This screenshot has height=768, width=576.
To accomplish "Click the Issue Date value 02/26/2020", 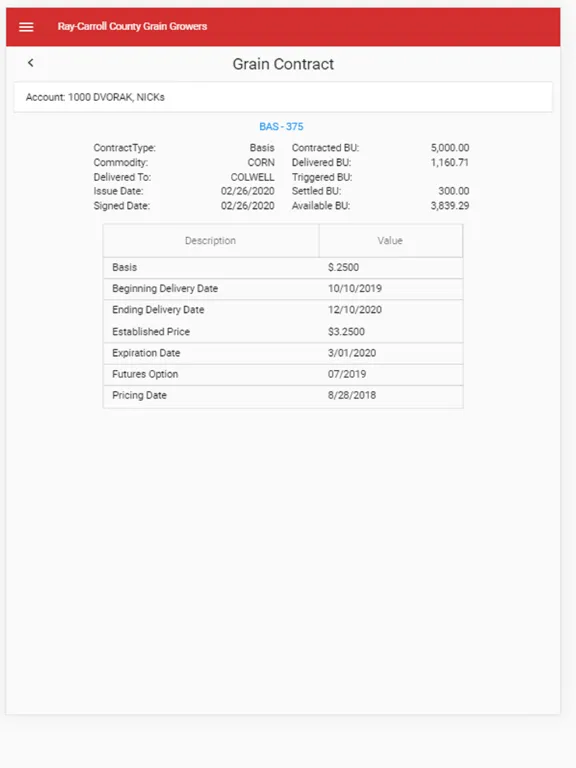I will (x=248, y=191).
